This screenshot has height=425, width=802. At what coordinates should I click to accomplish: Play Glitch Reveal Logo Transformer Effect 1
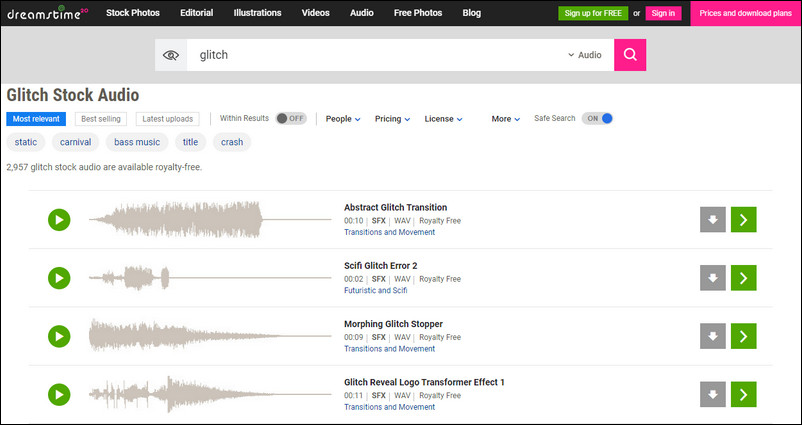(59, 395)
